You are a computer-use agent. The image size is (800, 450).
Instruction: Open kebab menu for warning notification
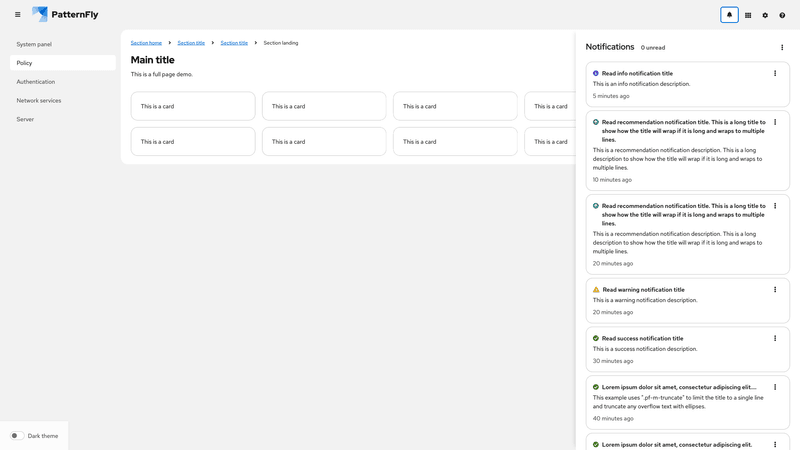775,290
